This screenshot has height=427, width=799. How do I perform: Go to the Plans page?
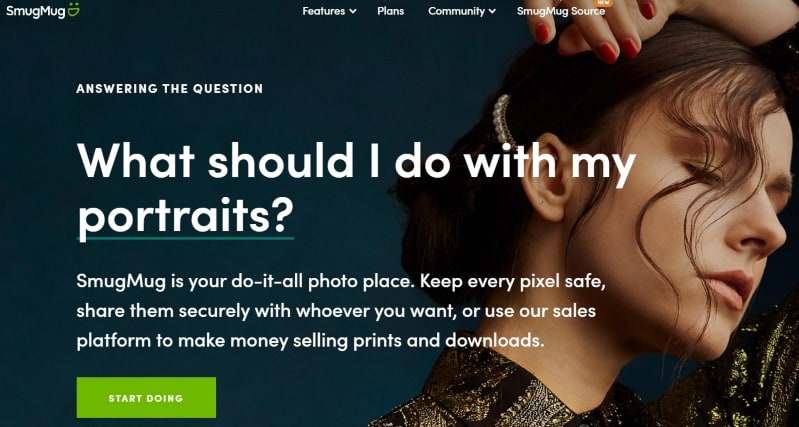click(x=390, y=11)
